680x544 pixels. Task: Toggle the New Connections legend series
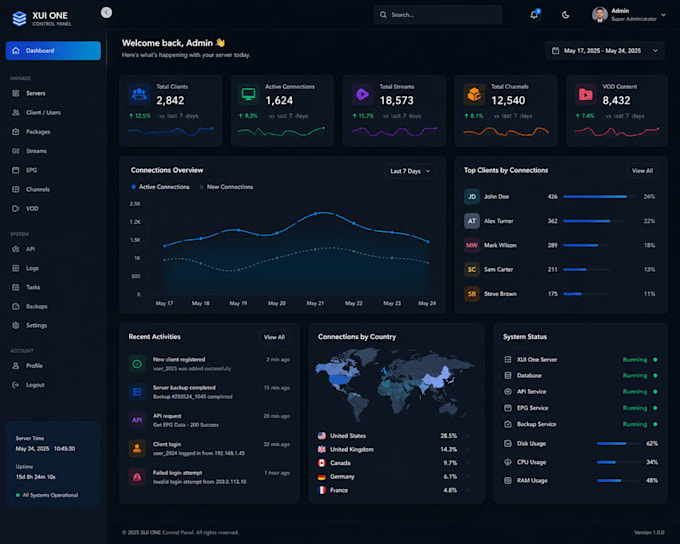pyautogui.click(x=226, y=187)
